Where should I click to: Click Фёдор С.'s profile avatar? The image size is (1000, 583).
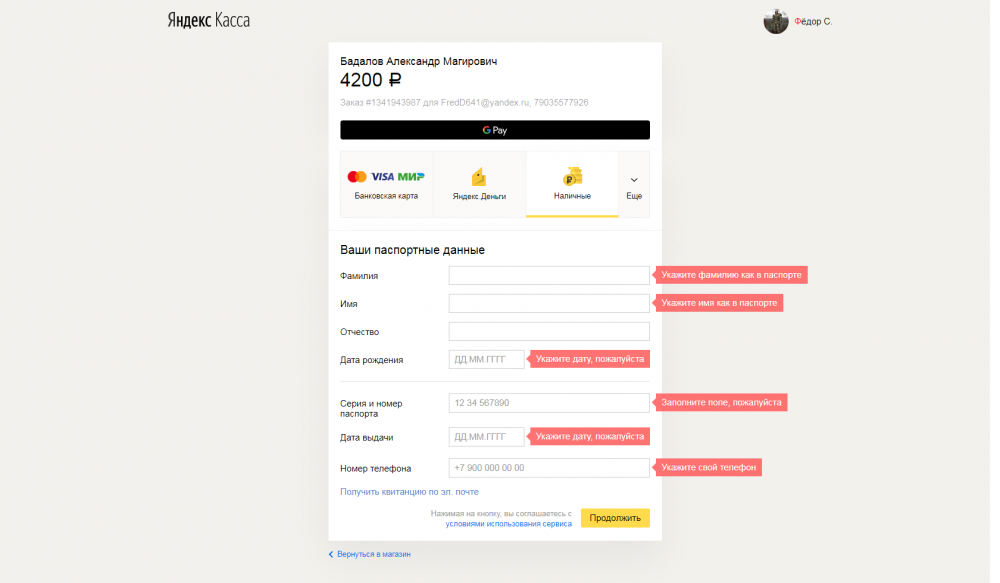tap(776, 20)
